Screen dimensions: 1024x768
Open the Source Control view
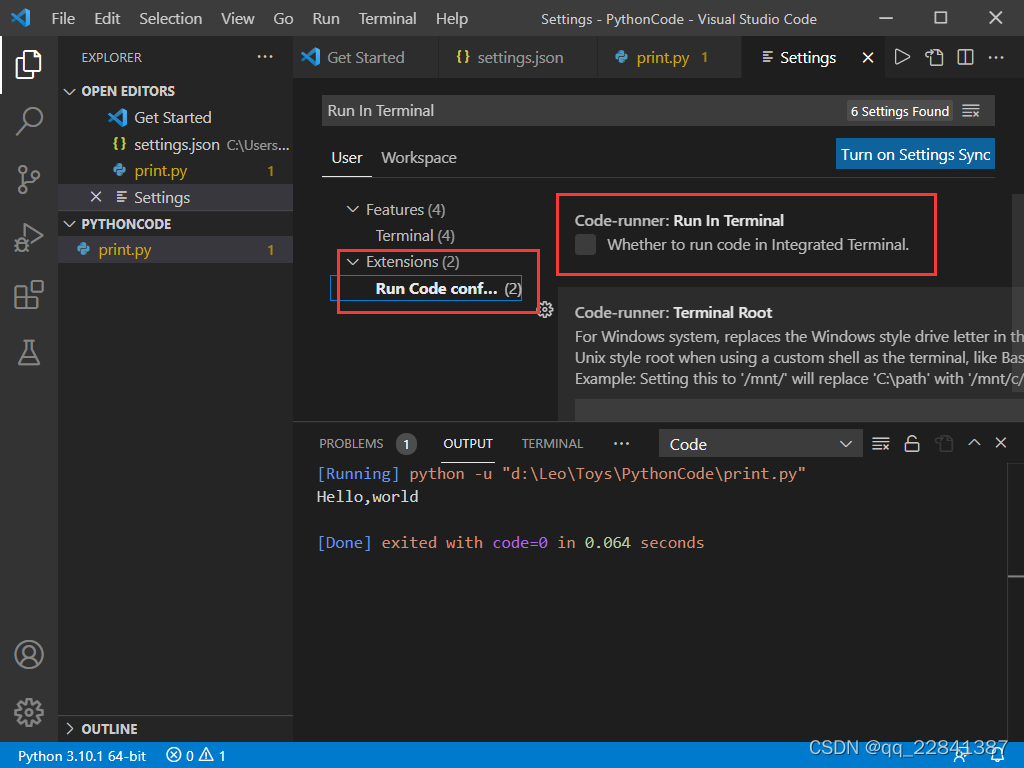tap(29, 179)
